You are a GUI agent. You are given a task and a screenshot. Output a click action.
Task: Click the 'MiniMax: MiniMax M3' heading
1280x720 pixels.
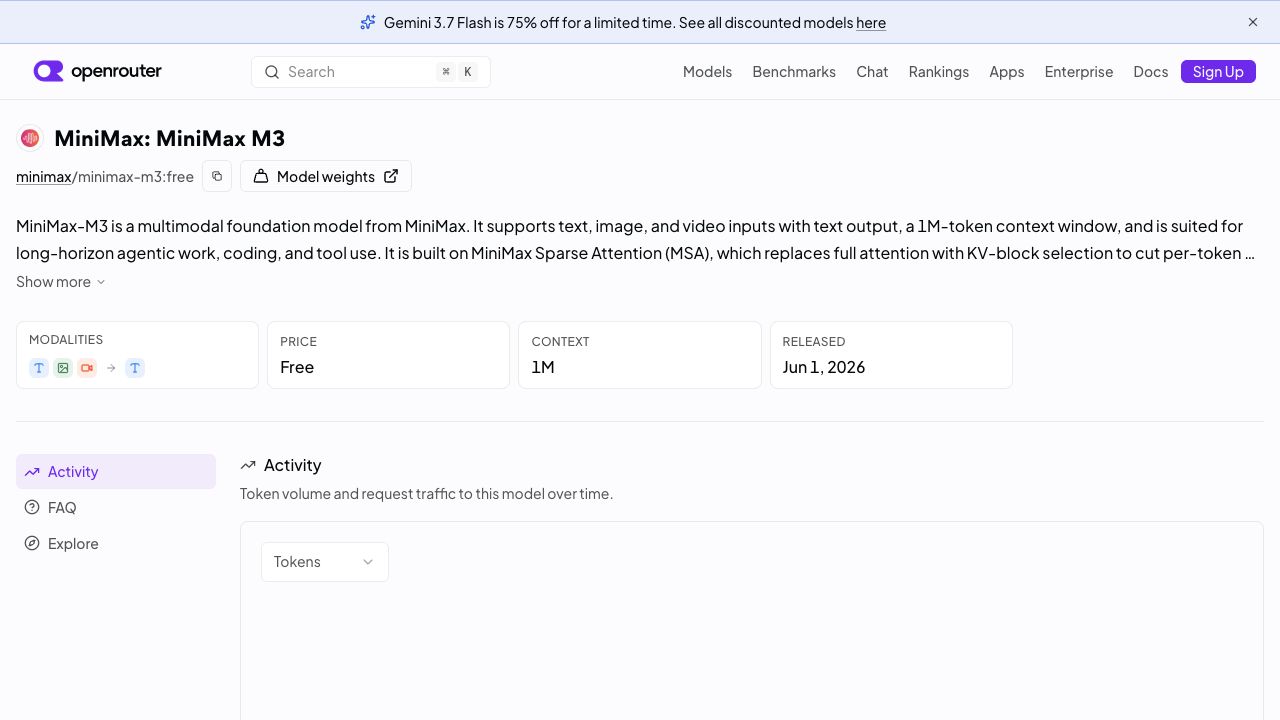pos(170,138)
